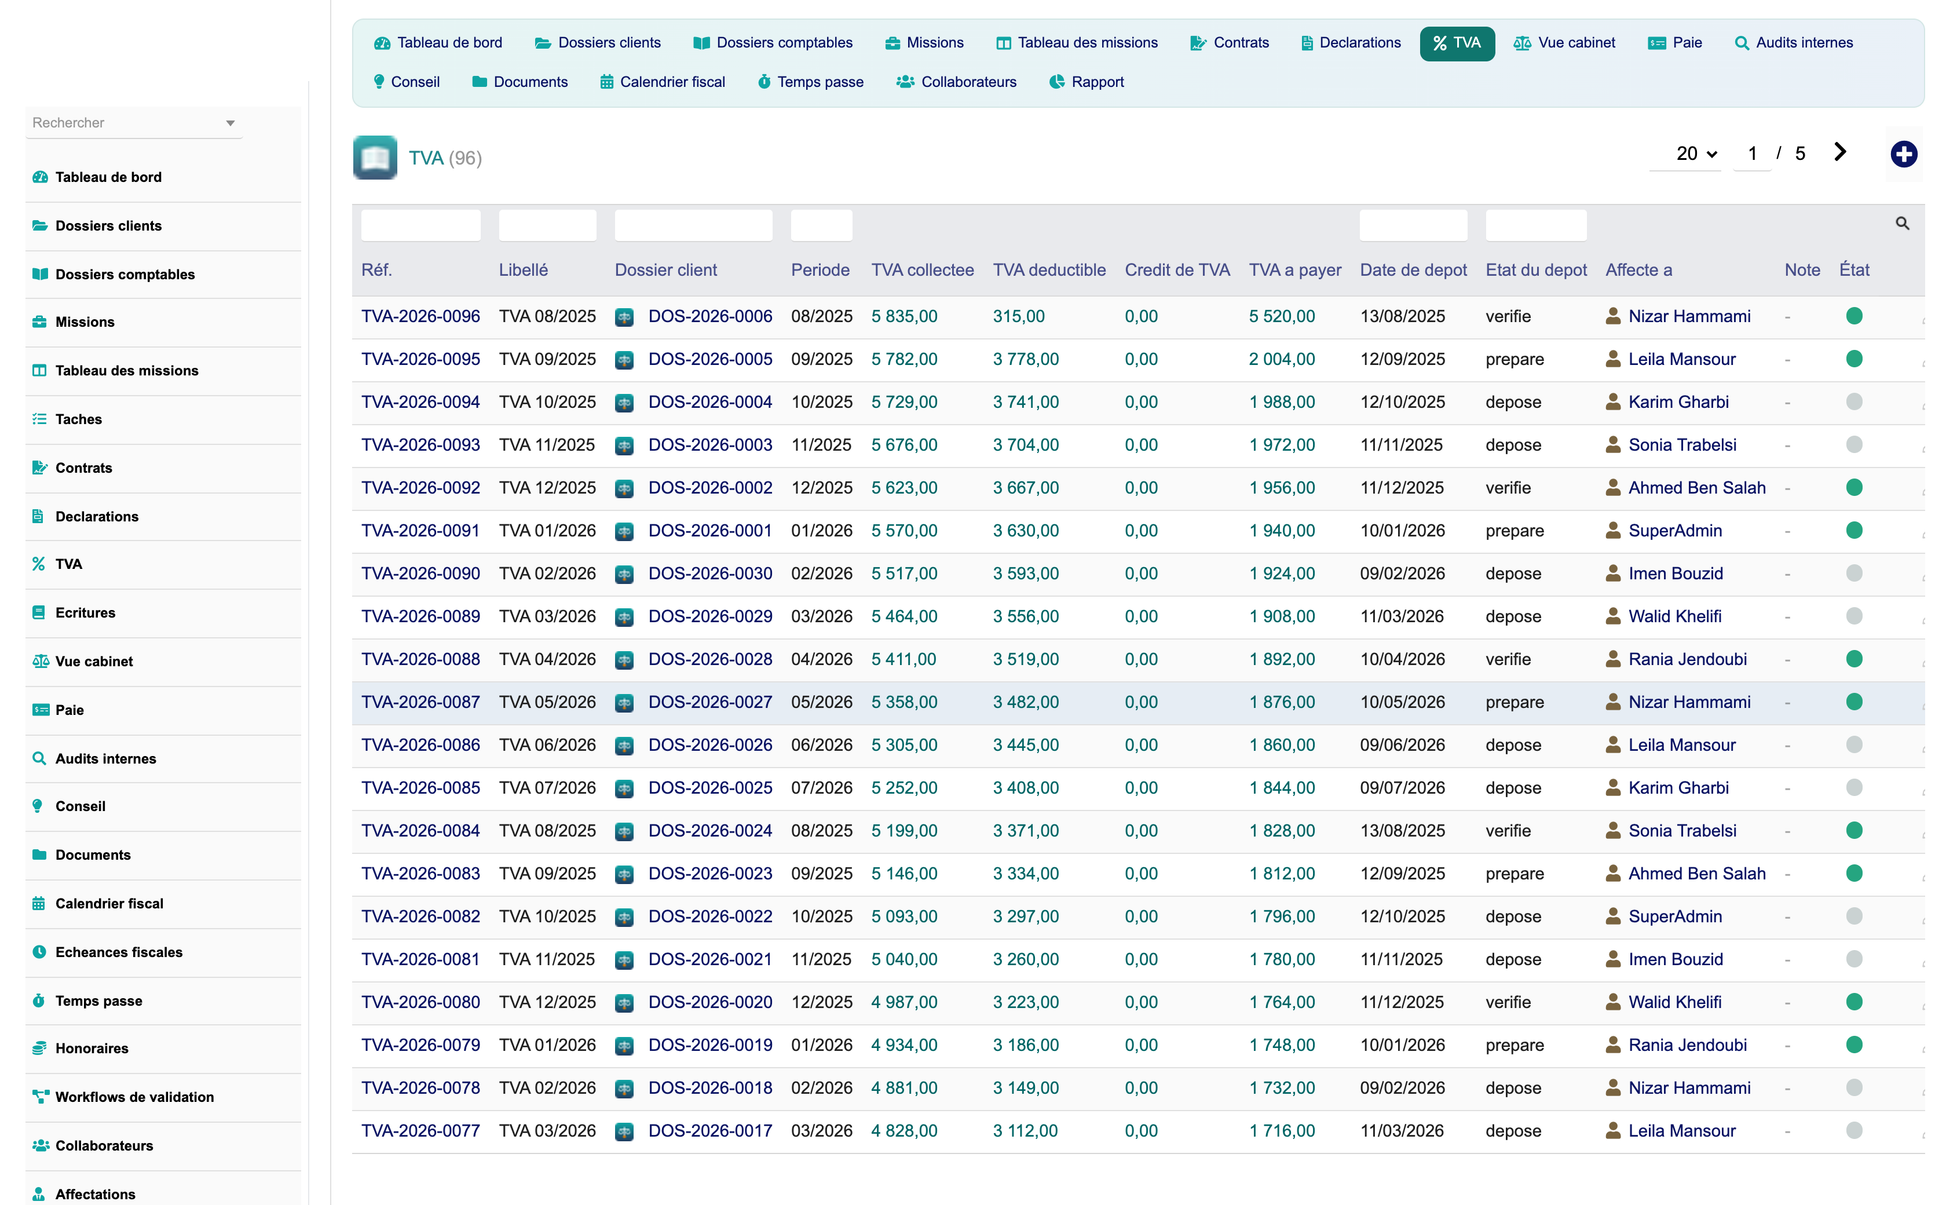
Task: Click the Libellé filter input field
Action: click(x=548, y=225)
